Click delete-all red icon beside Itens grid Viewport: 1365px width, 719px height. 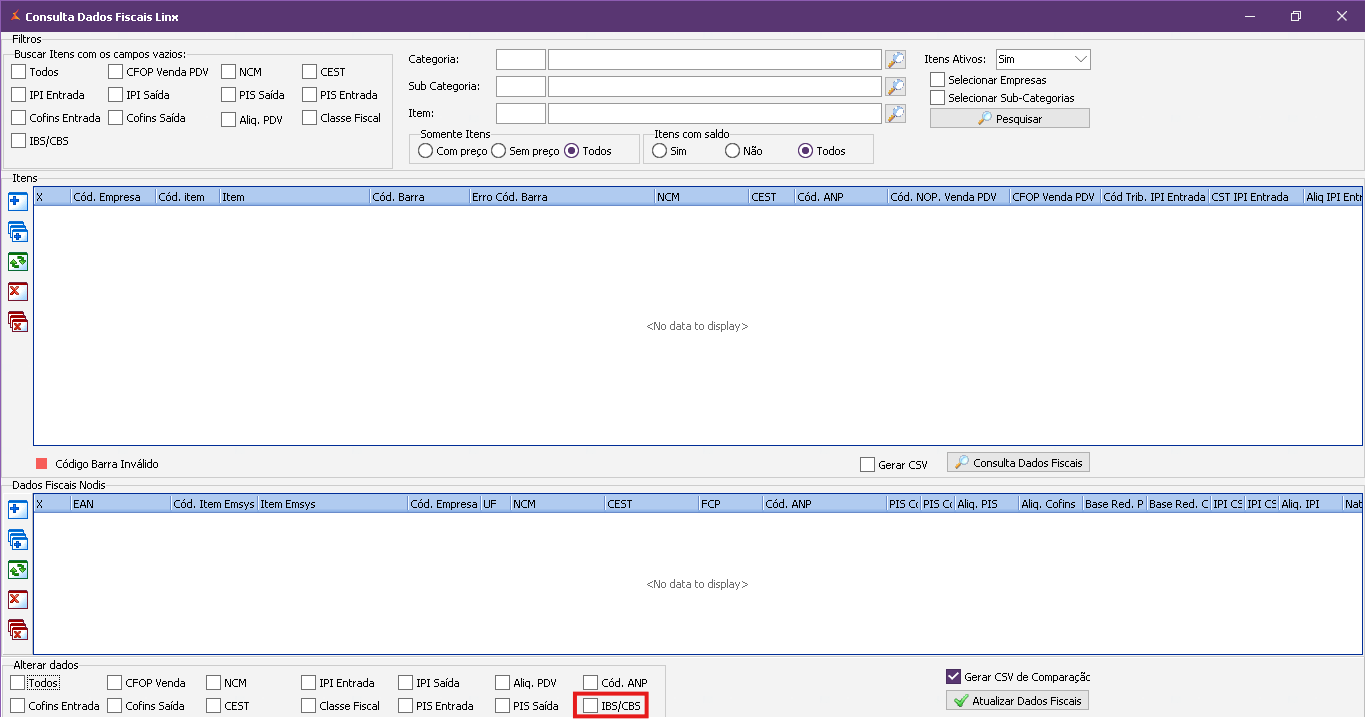[x=17, y=321]
